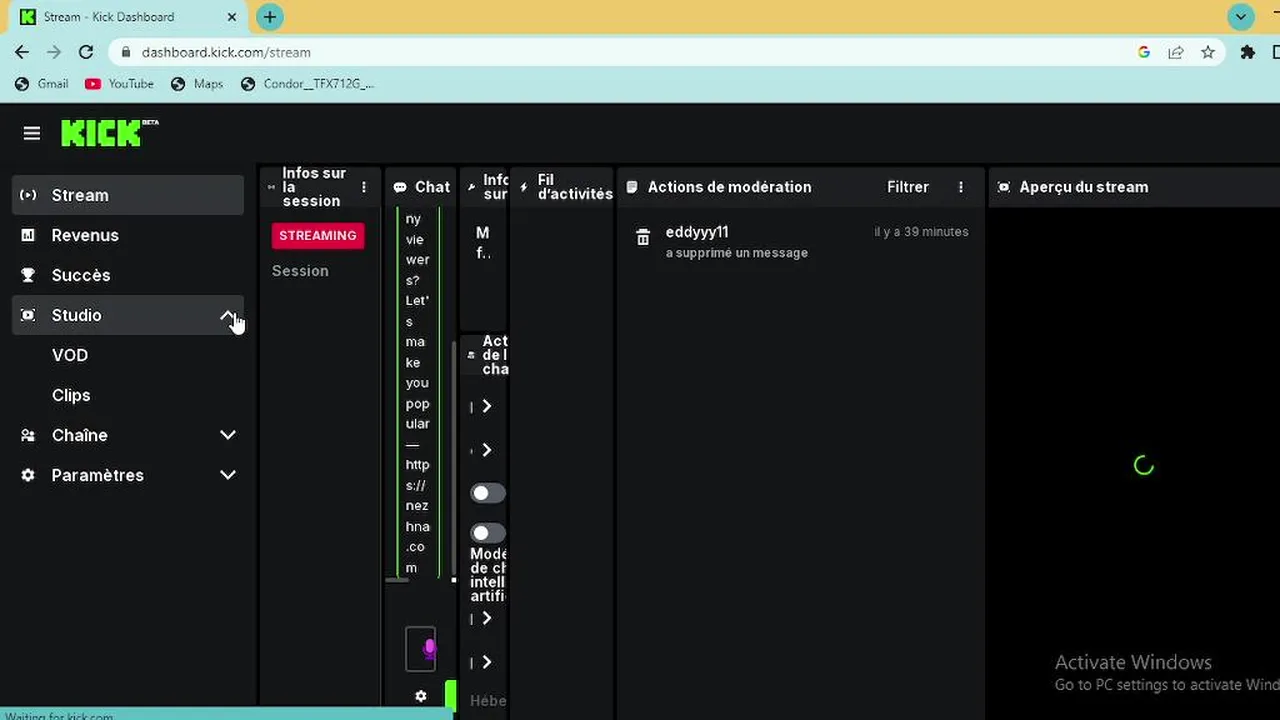
Task: Open the Filtrer moderation filter
Action: [908, 187]
